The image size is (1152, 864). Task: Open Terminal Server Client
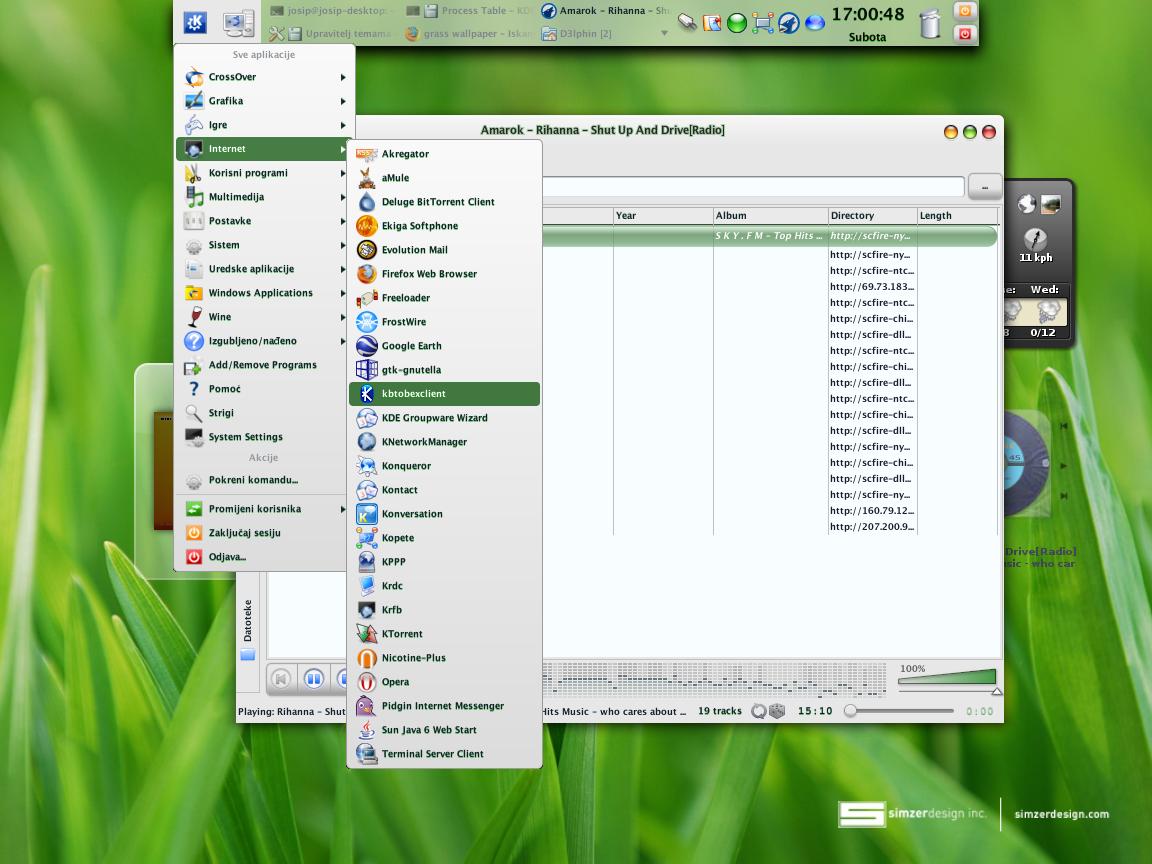pyautogui.click(x=444, y=754)
